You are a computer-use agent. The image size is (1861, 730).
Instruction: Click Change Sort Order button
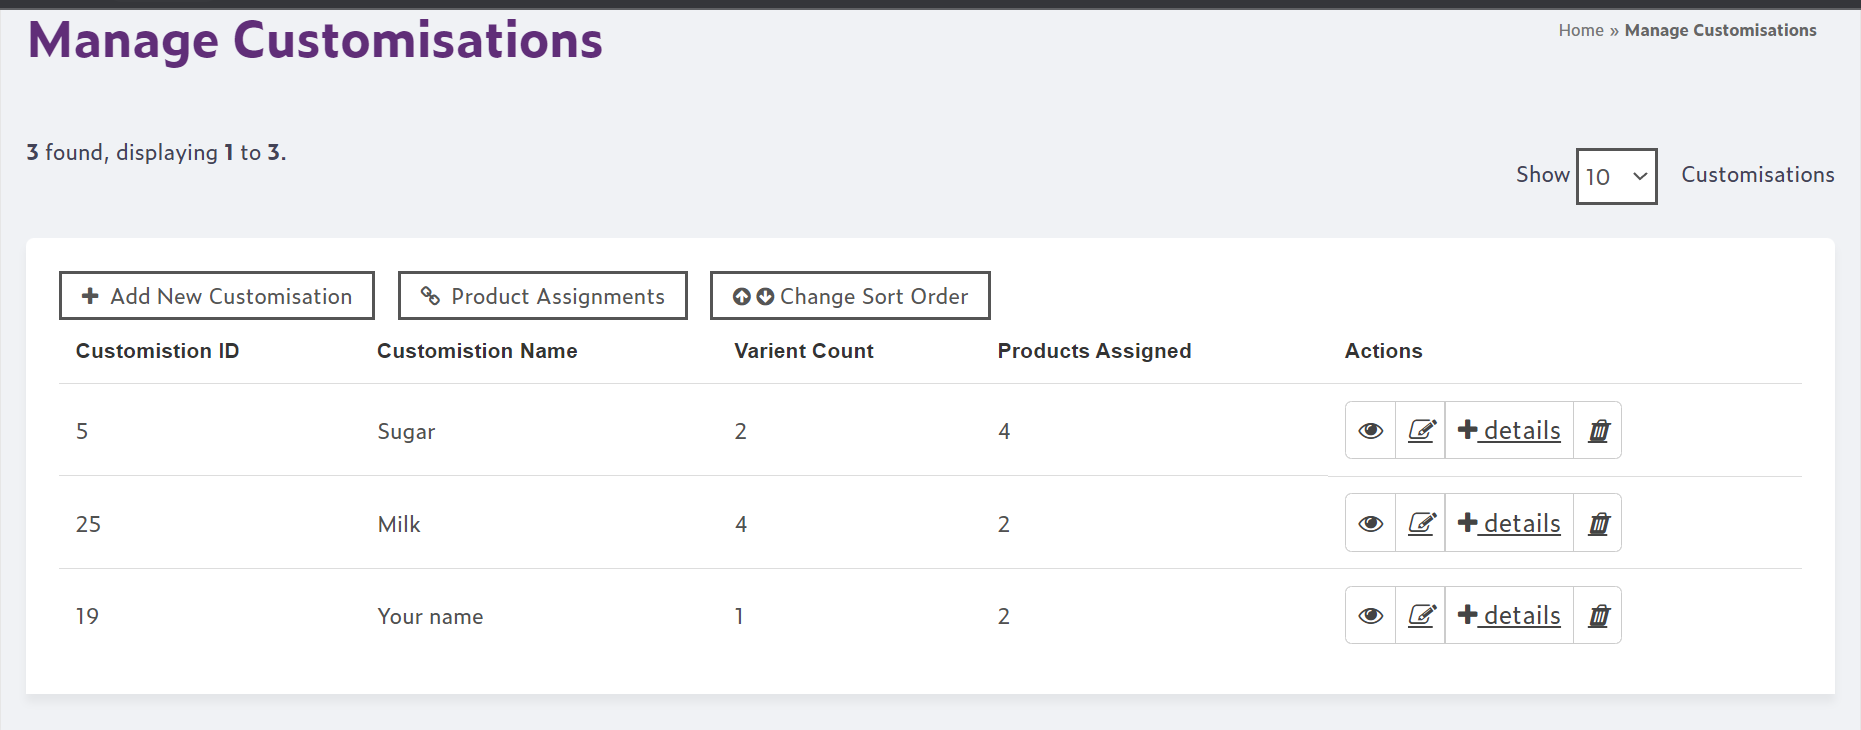(x=850, y=296)
